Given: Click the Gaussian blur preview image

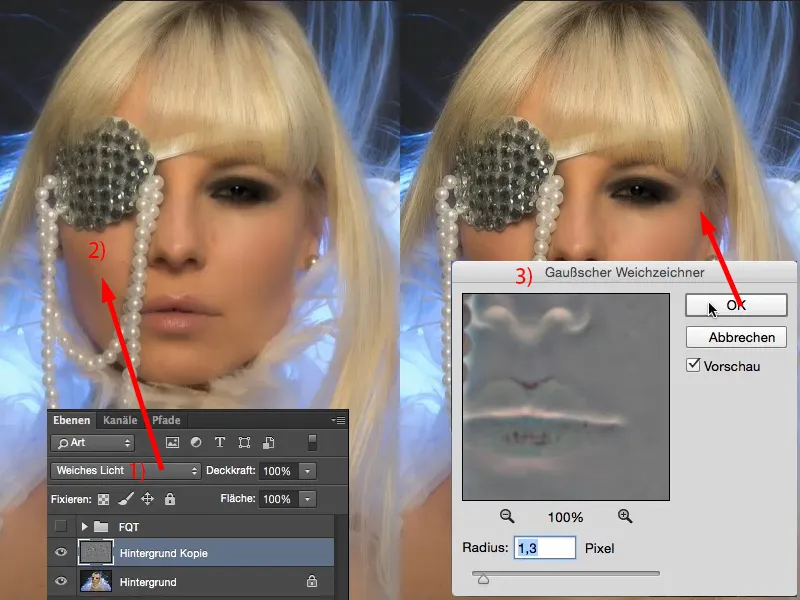Looking at the screenshot, I should (566, 397).
